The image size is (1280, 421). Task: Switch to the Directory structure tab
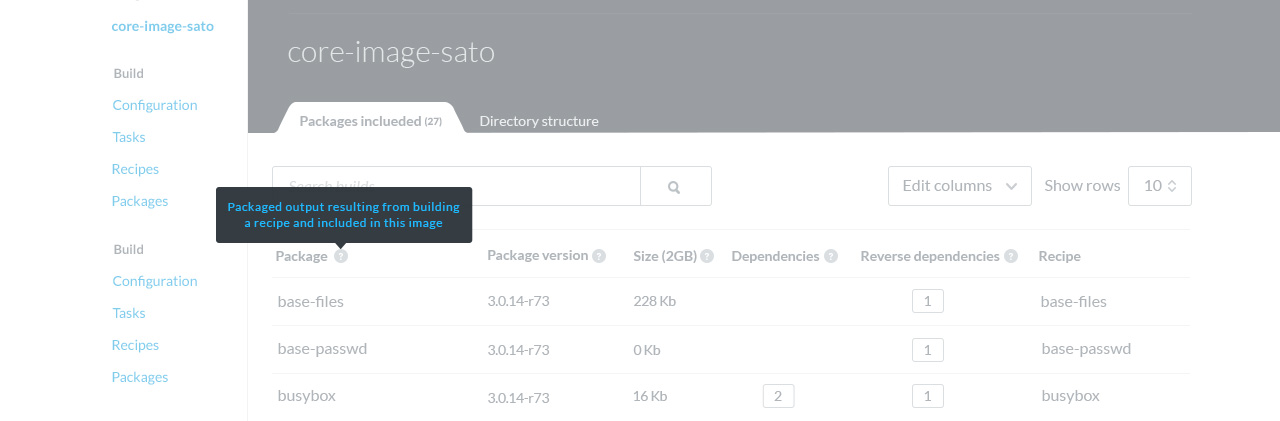[x=538, y=121]
